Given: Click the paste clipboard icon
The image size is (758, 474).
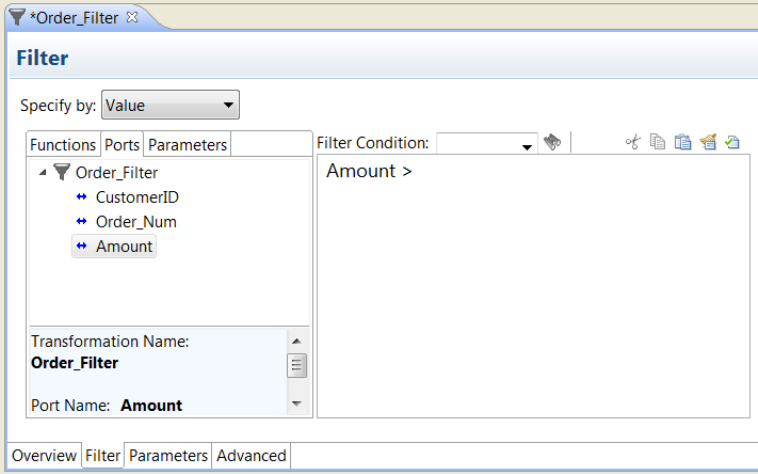Looking at the screenshot, I should click(x=683, y=143).
